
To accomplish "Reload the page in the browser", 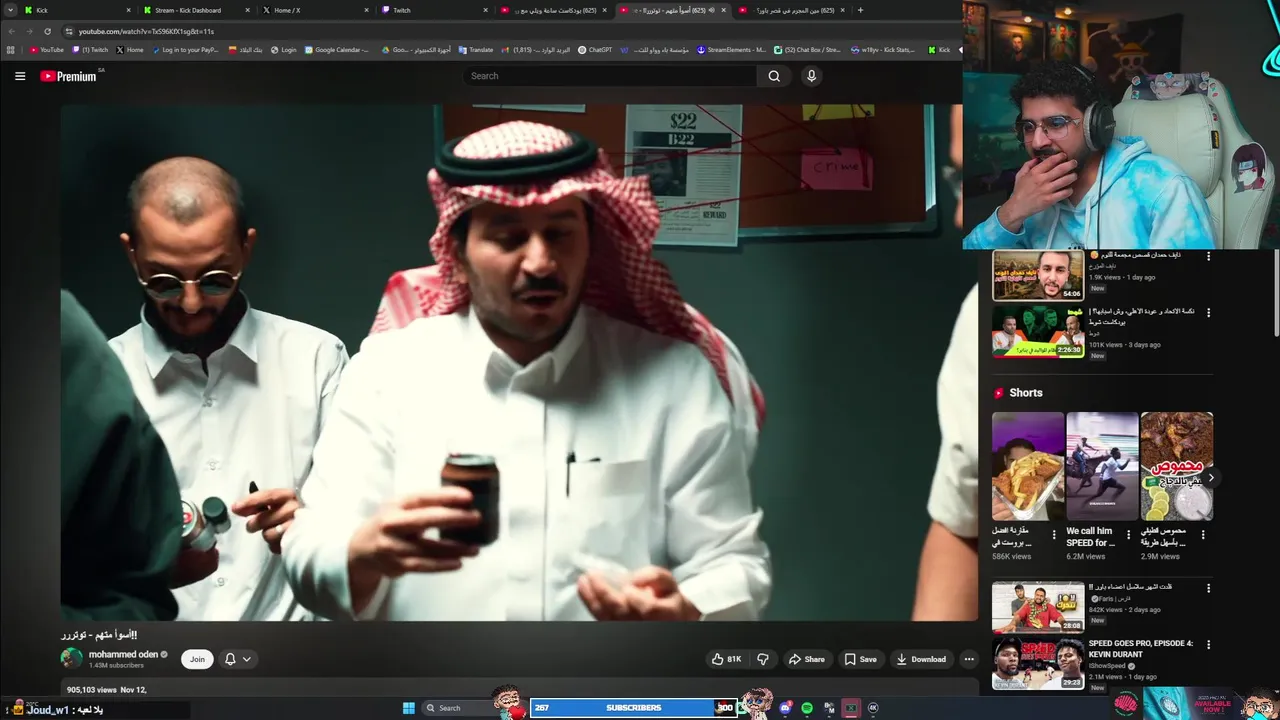I will coord(47,31).
